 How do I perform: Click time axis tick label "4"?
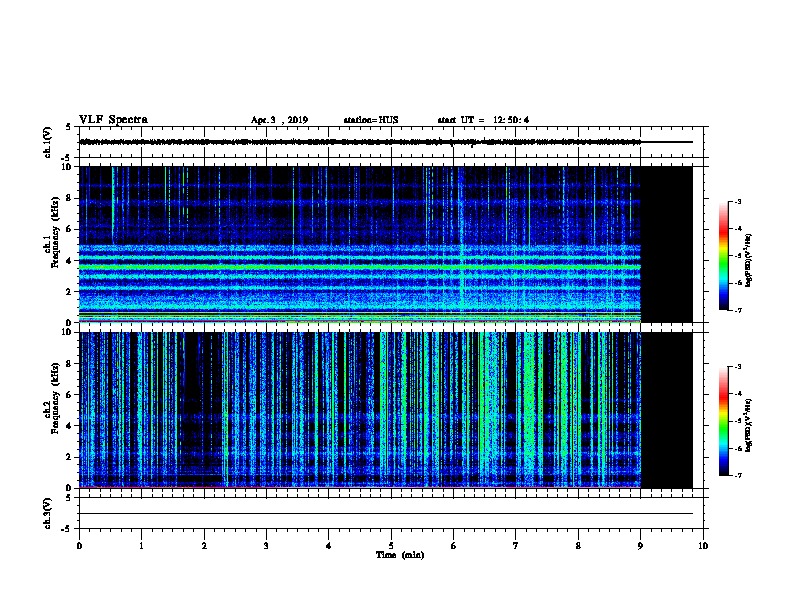point(328,545)
